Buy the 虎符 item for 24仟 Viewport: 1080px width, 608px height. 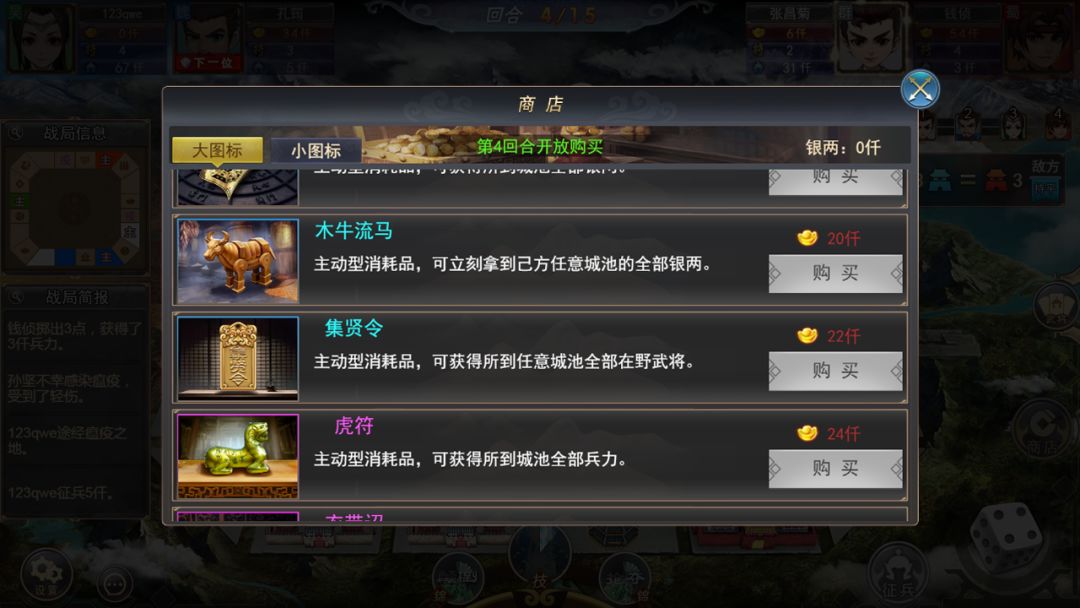point(835,469)
